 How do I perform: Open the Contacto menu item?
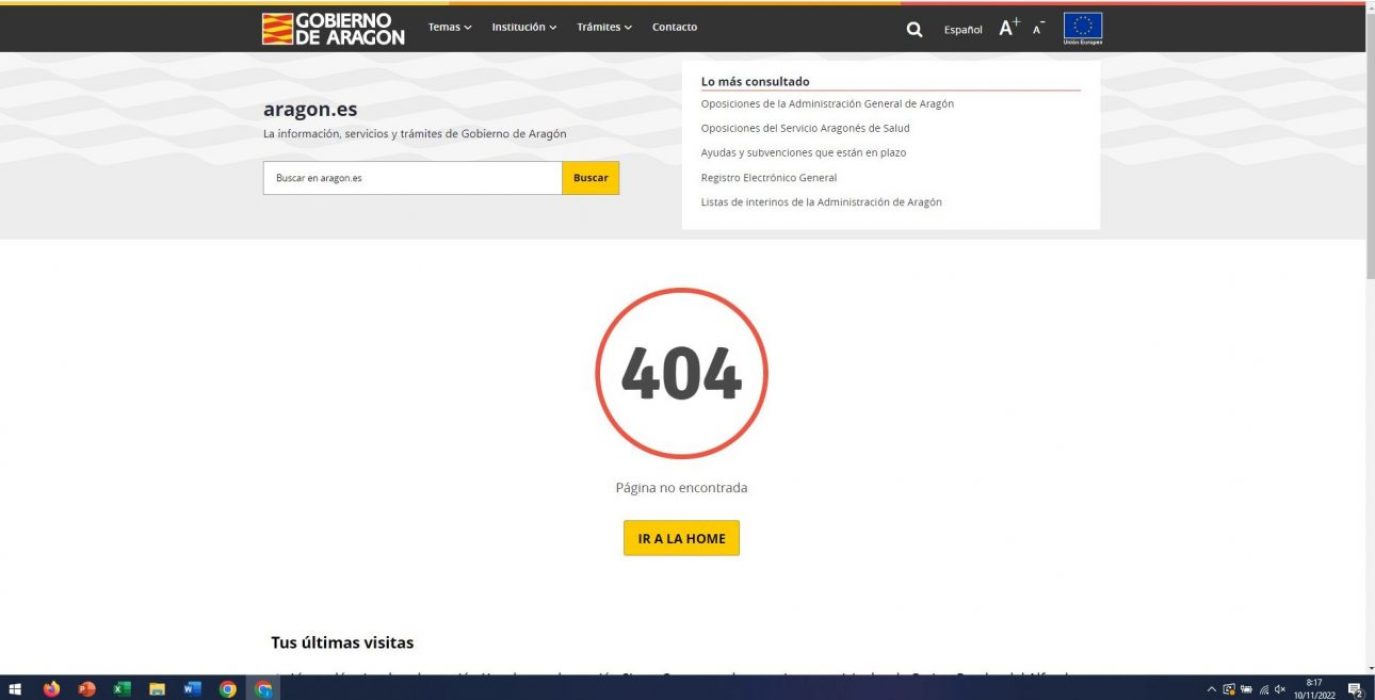point(675,27)
